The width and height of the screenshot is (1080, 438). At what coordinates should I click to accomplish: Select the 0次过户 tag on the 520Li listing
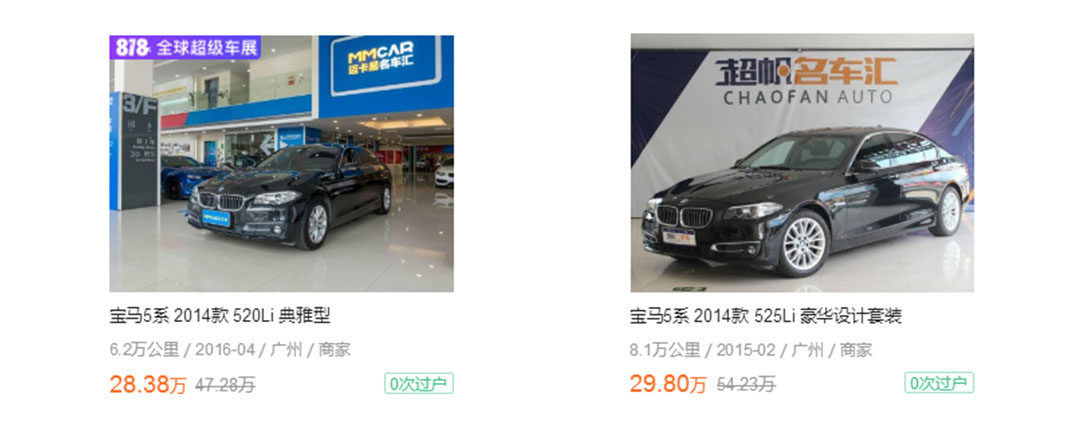click(419, 384)
